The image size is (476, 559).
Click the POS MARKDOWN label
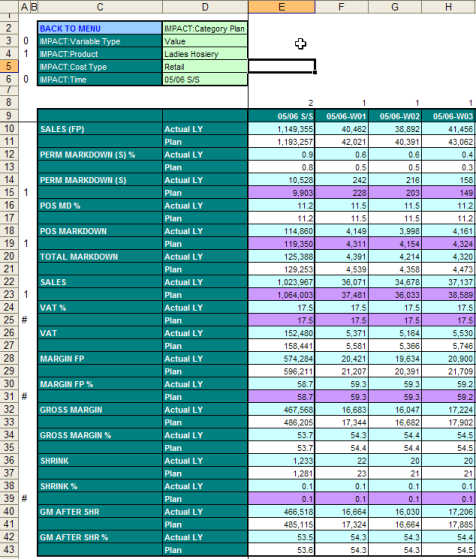click(73, 231)
